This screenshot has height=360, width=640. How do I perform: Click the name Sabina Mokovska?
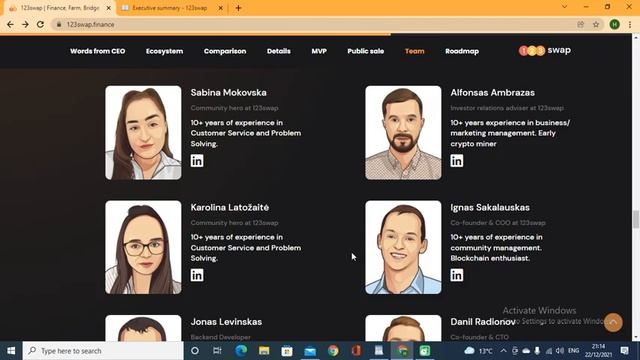[229, 93]
